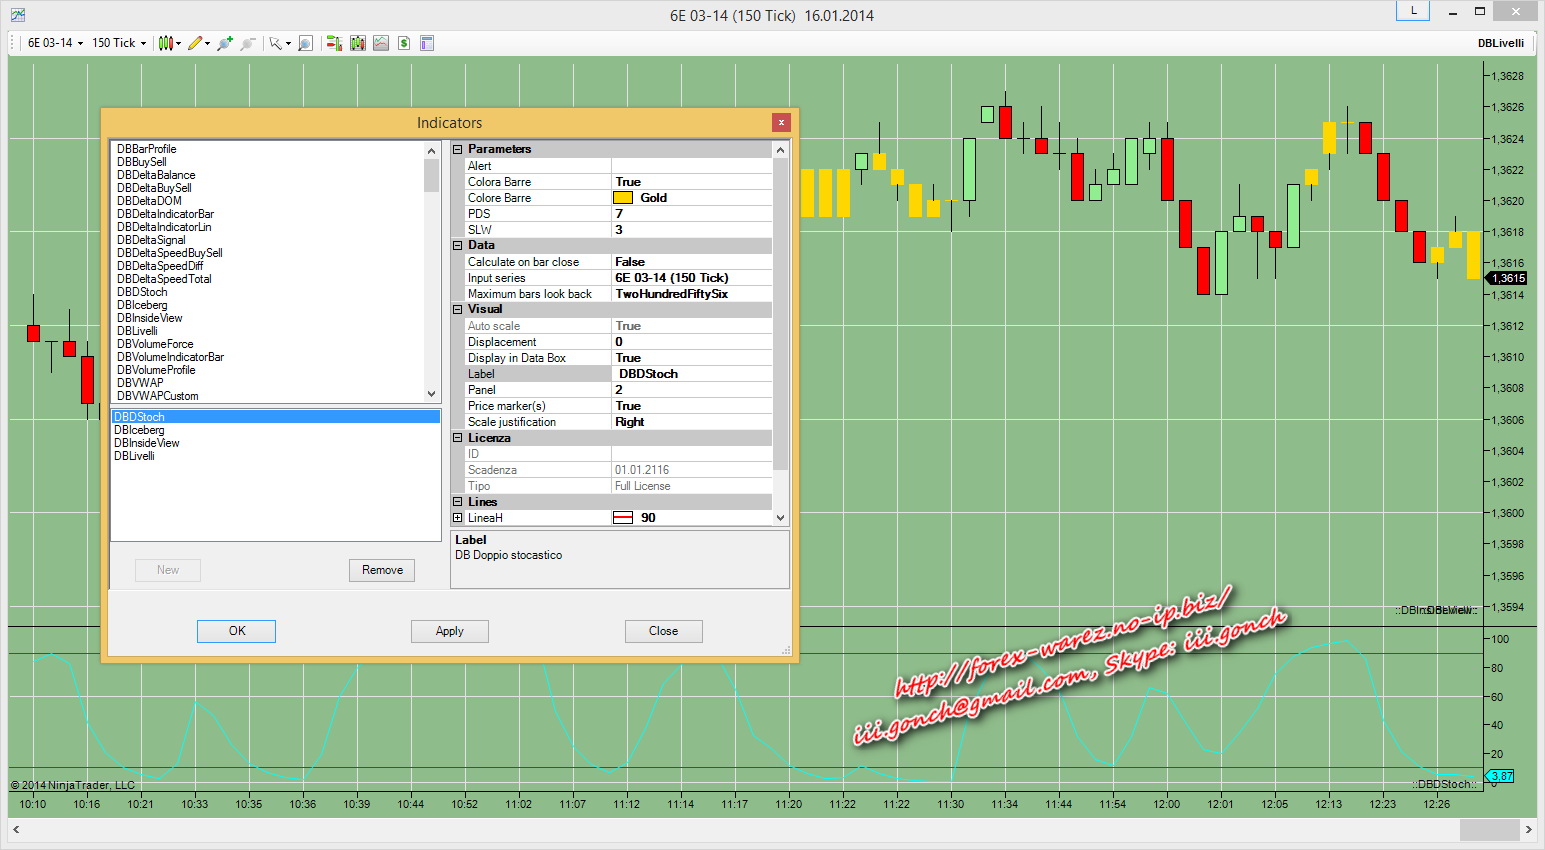Screen dimensions: 1545x850
Task: Open the 6E 03-14 instrument dropdown
Action: 55,43
